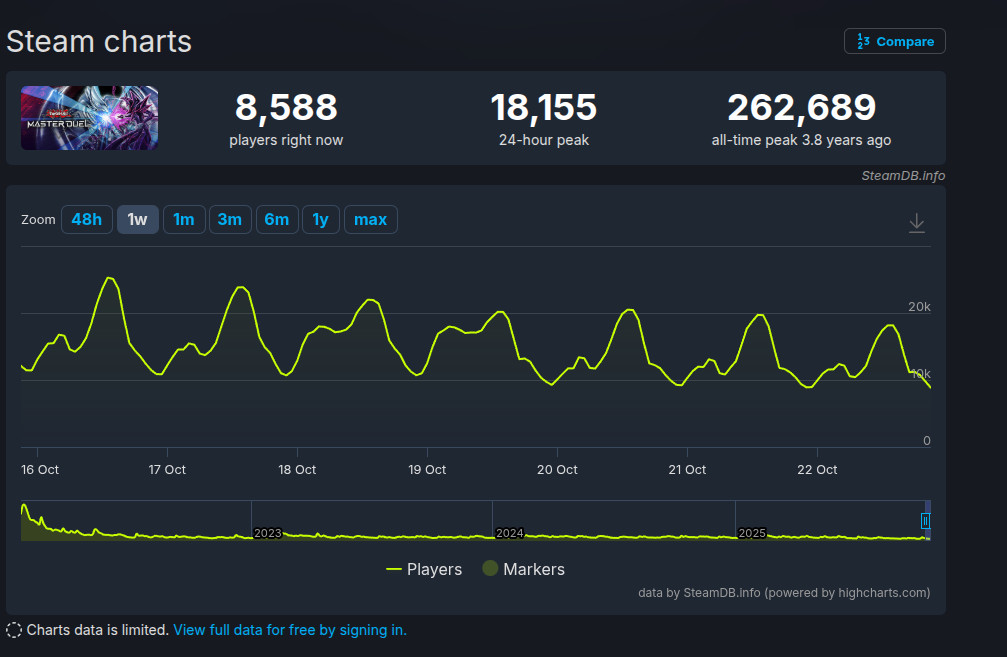Click the Steam charts heading
This screenshot has height=657, width=1007.
(x=99, y=42)
